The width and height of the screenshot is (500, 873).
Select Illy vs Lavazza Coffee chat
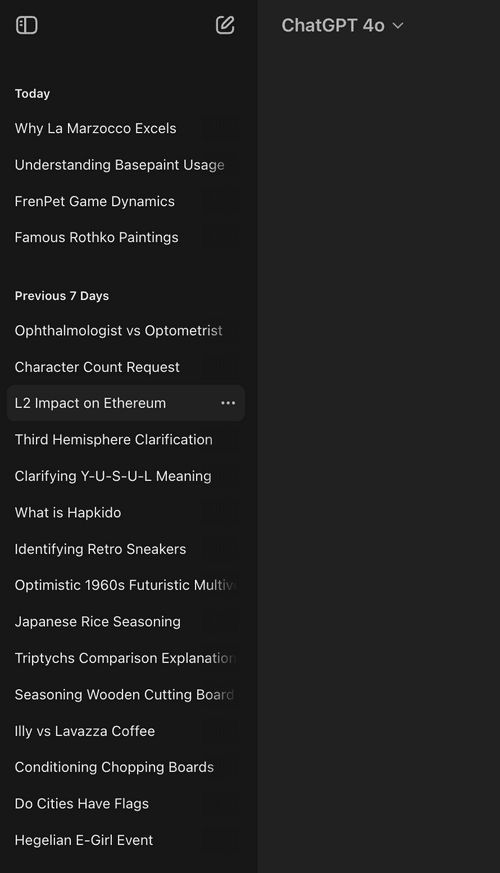tap(126, 731)
